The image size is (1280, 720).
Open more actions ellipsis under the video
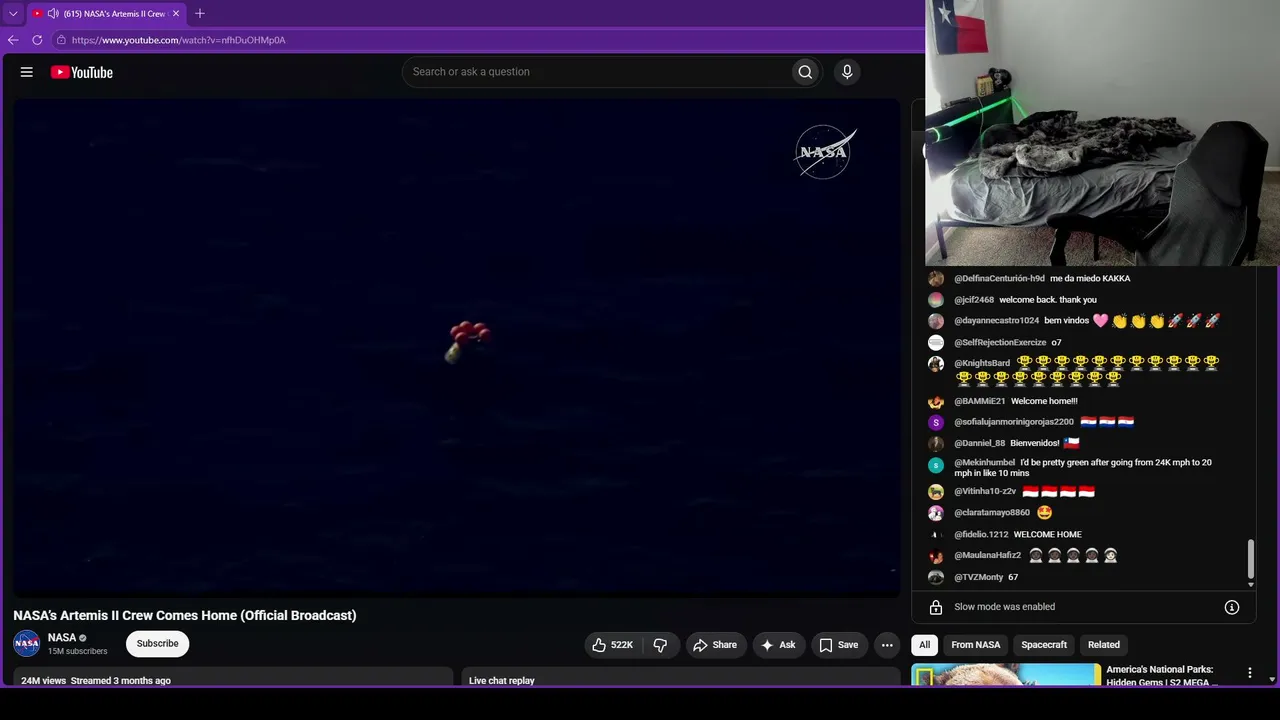pyautogui.click(x=887, y=645)
